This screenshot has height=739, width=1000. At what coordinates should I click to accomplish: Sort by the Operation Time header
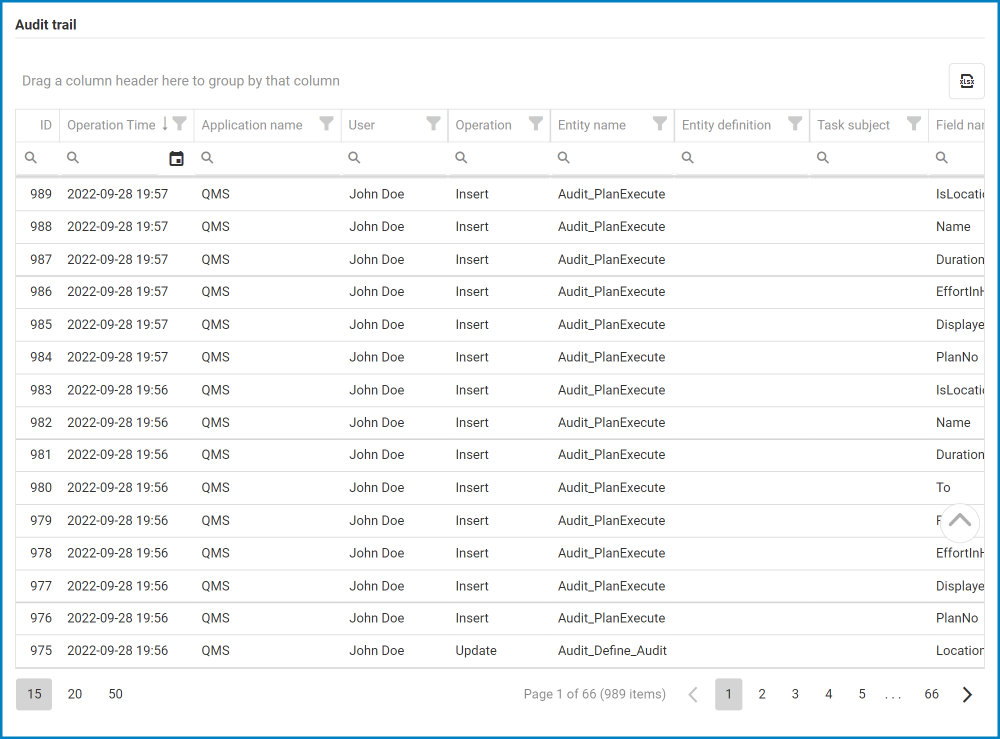[111, 125]
